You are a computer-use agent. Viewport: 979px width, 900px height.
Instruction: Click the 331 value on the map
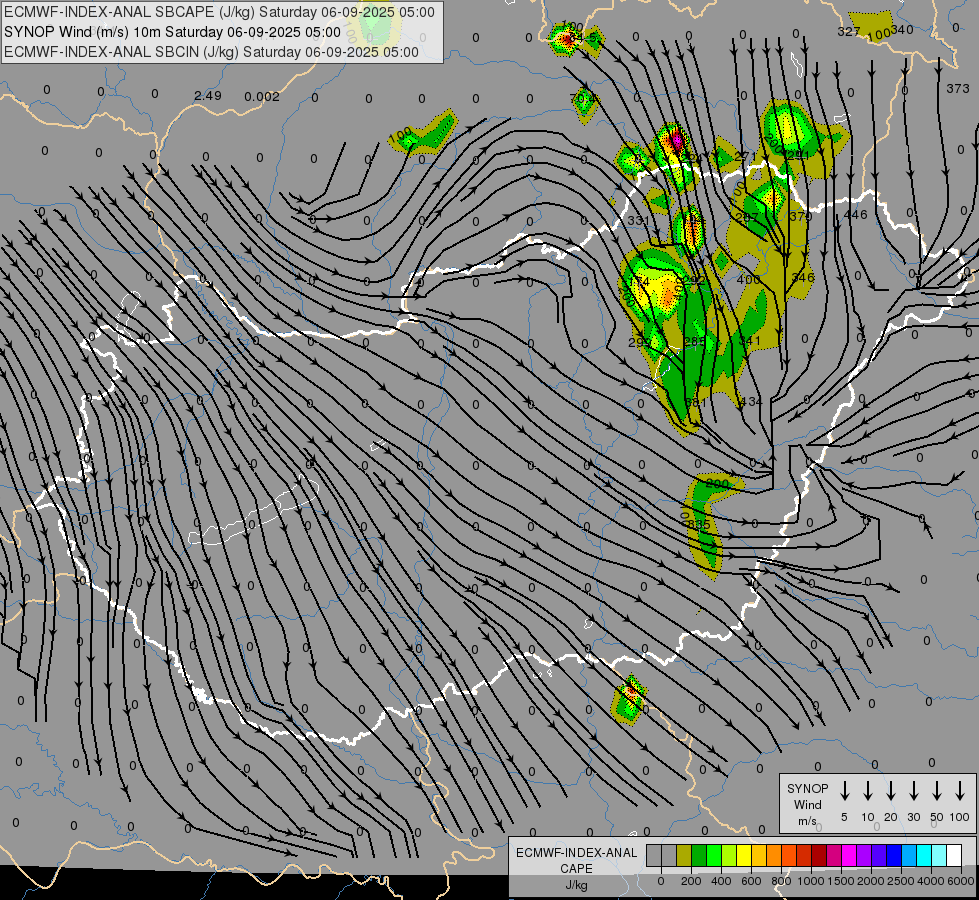[639, 220]
